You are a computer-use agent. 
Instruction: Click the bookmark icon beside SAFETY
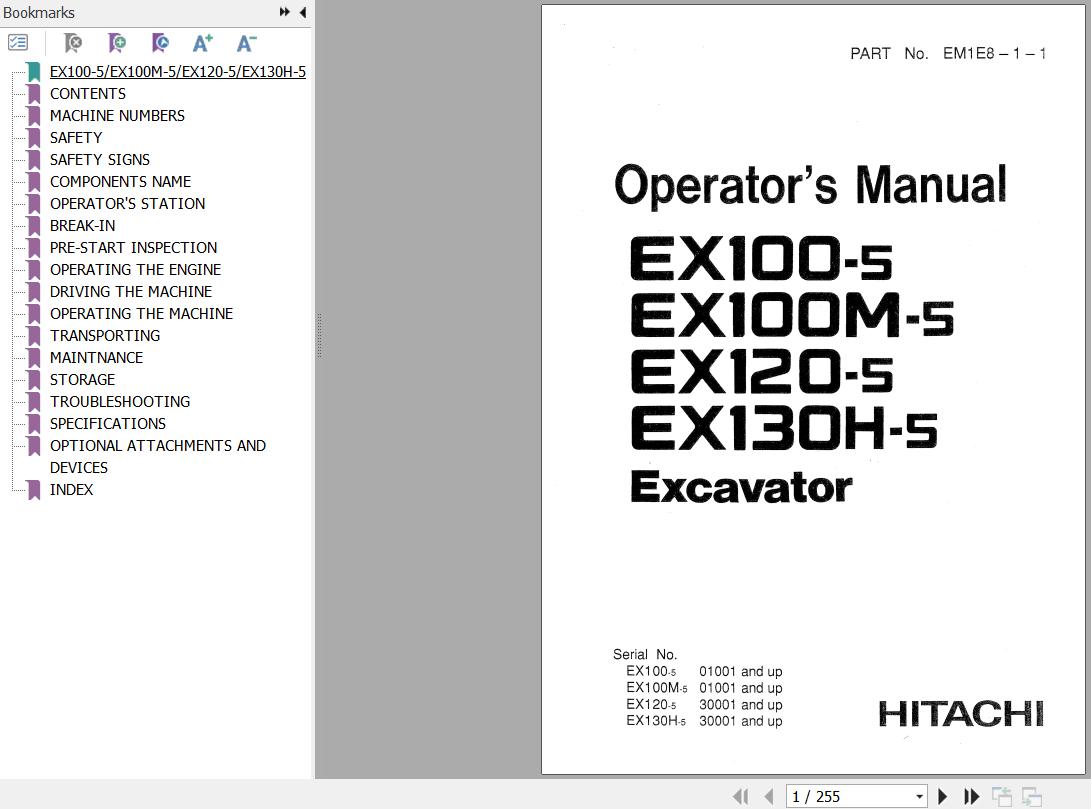[33, 138]
